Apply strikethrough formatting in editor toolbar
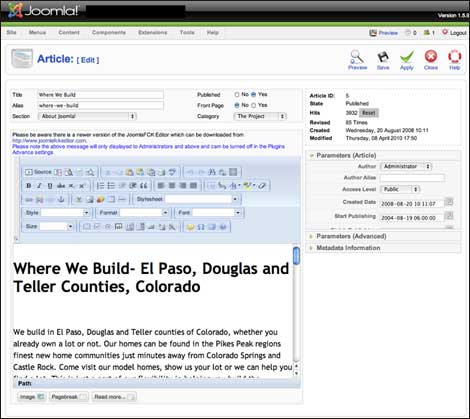This screenshot has height=419, width=470. [x=61, y=186]
